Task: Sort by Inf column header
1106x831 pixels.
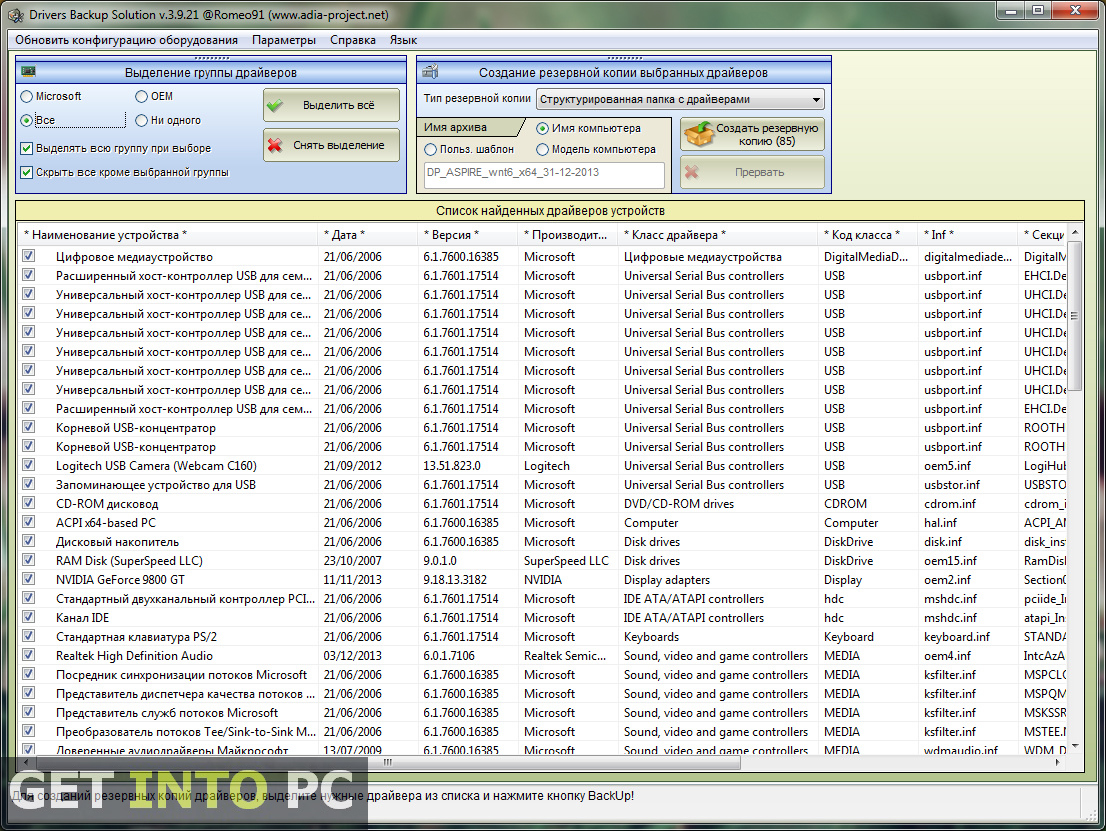Action: point(969,235)
